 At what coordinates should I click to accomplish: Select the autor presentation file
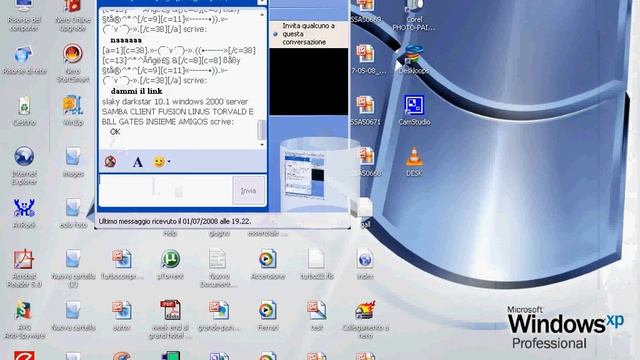pos(122,316)
